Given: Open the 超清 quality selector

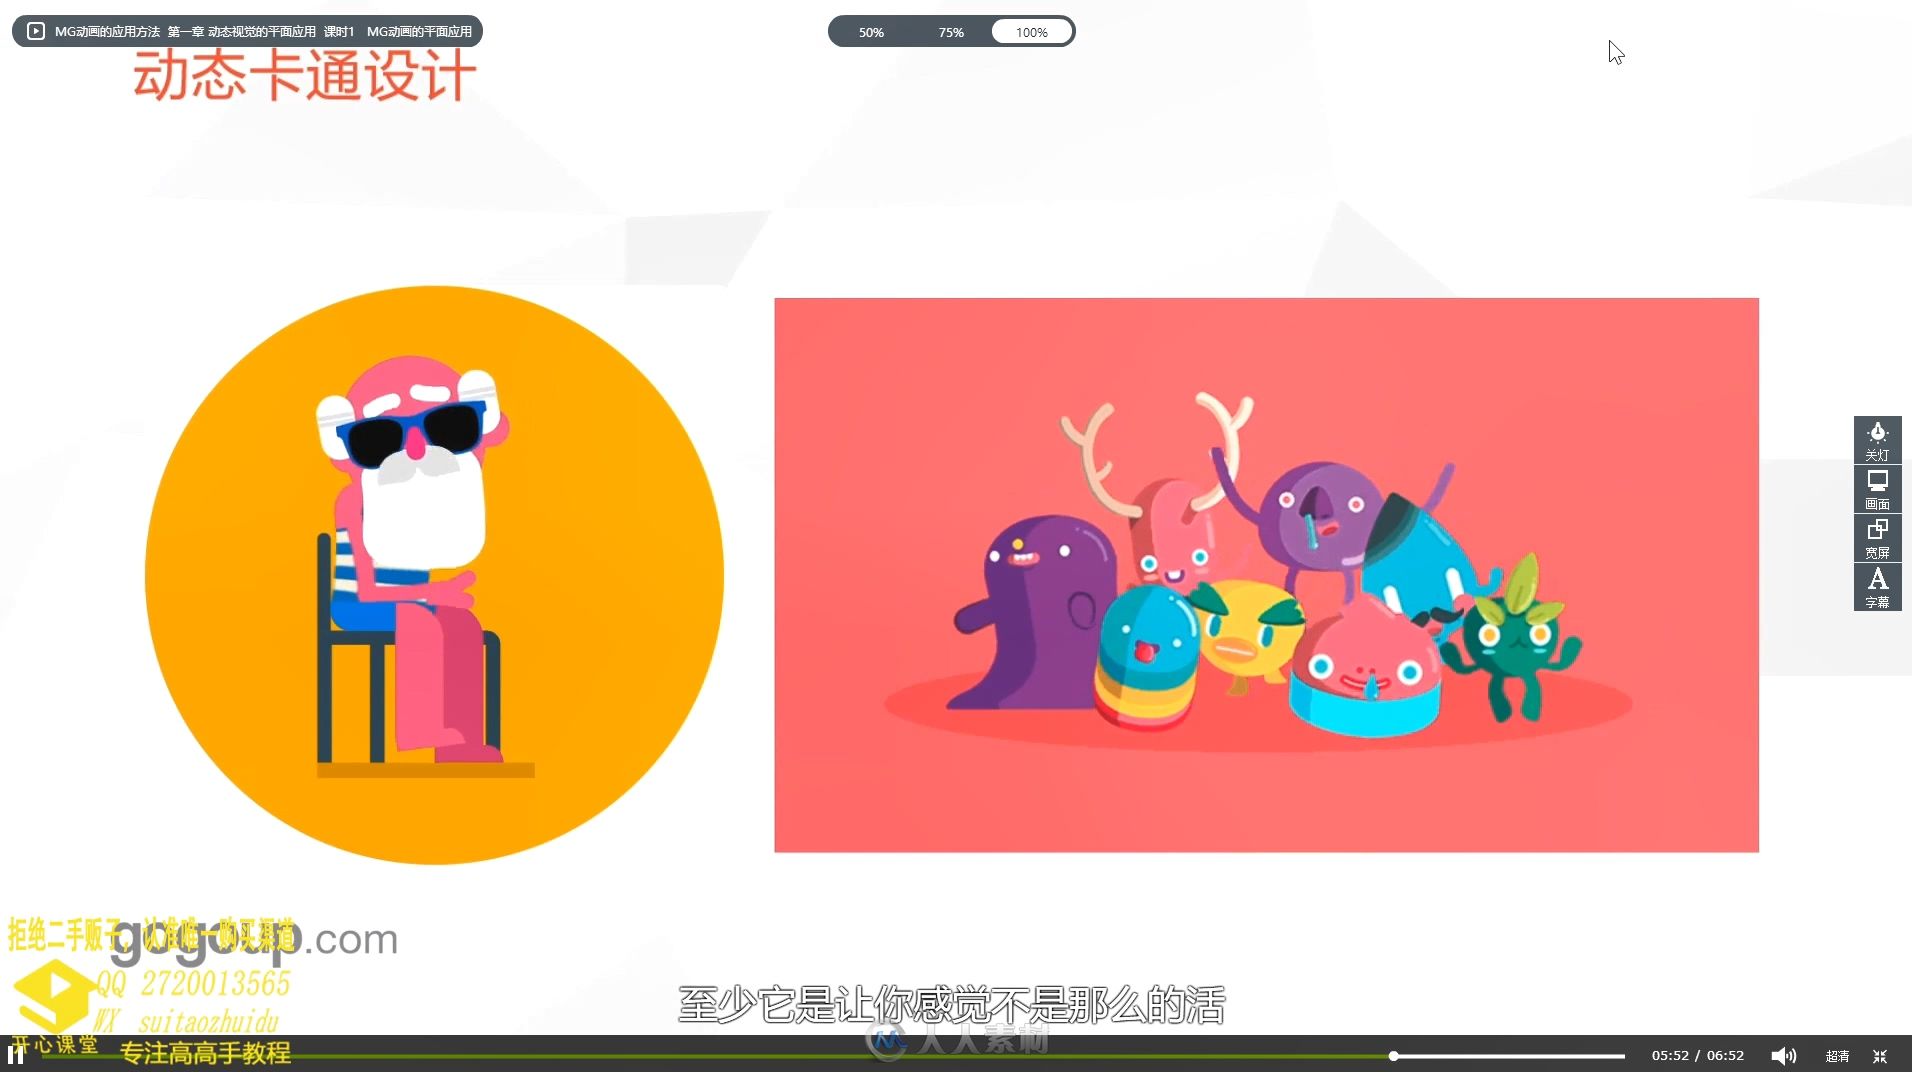Looking at the screenshot, I should (x=1837, y=1056).
